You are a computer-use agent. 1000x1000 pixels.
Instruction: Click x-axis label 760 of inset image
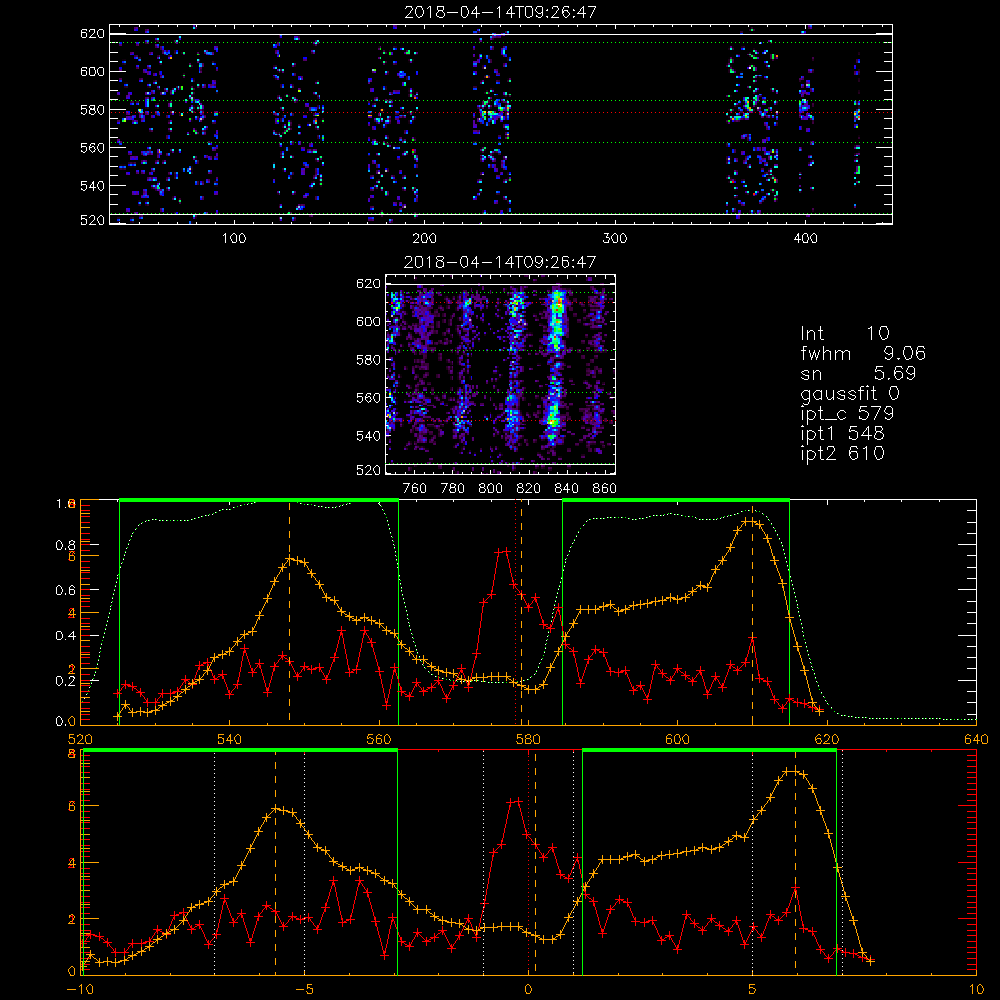point(415,489)
